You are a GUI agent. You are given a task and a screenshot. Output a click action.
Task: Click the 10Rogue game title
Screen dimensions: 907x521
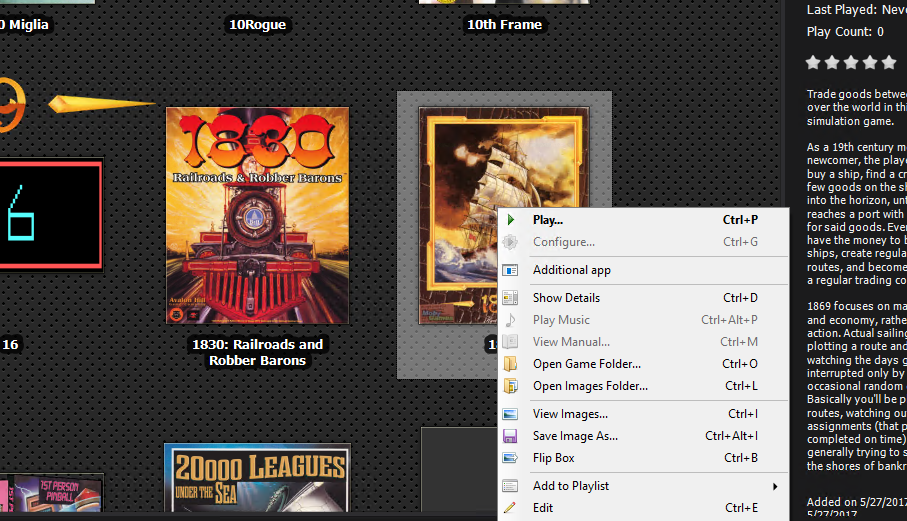257,24
